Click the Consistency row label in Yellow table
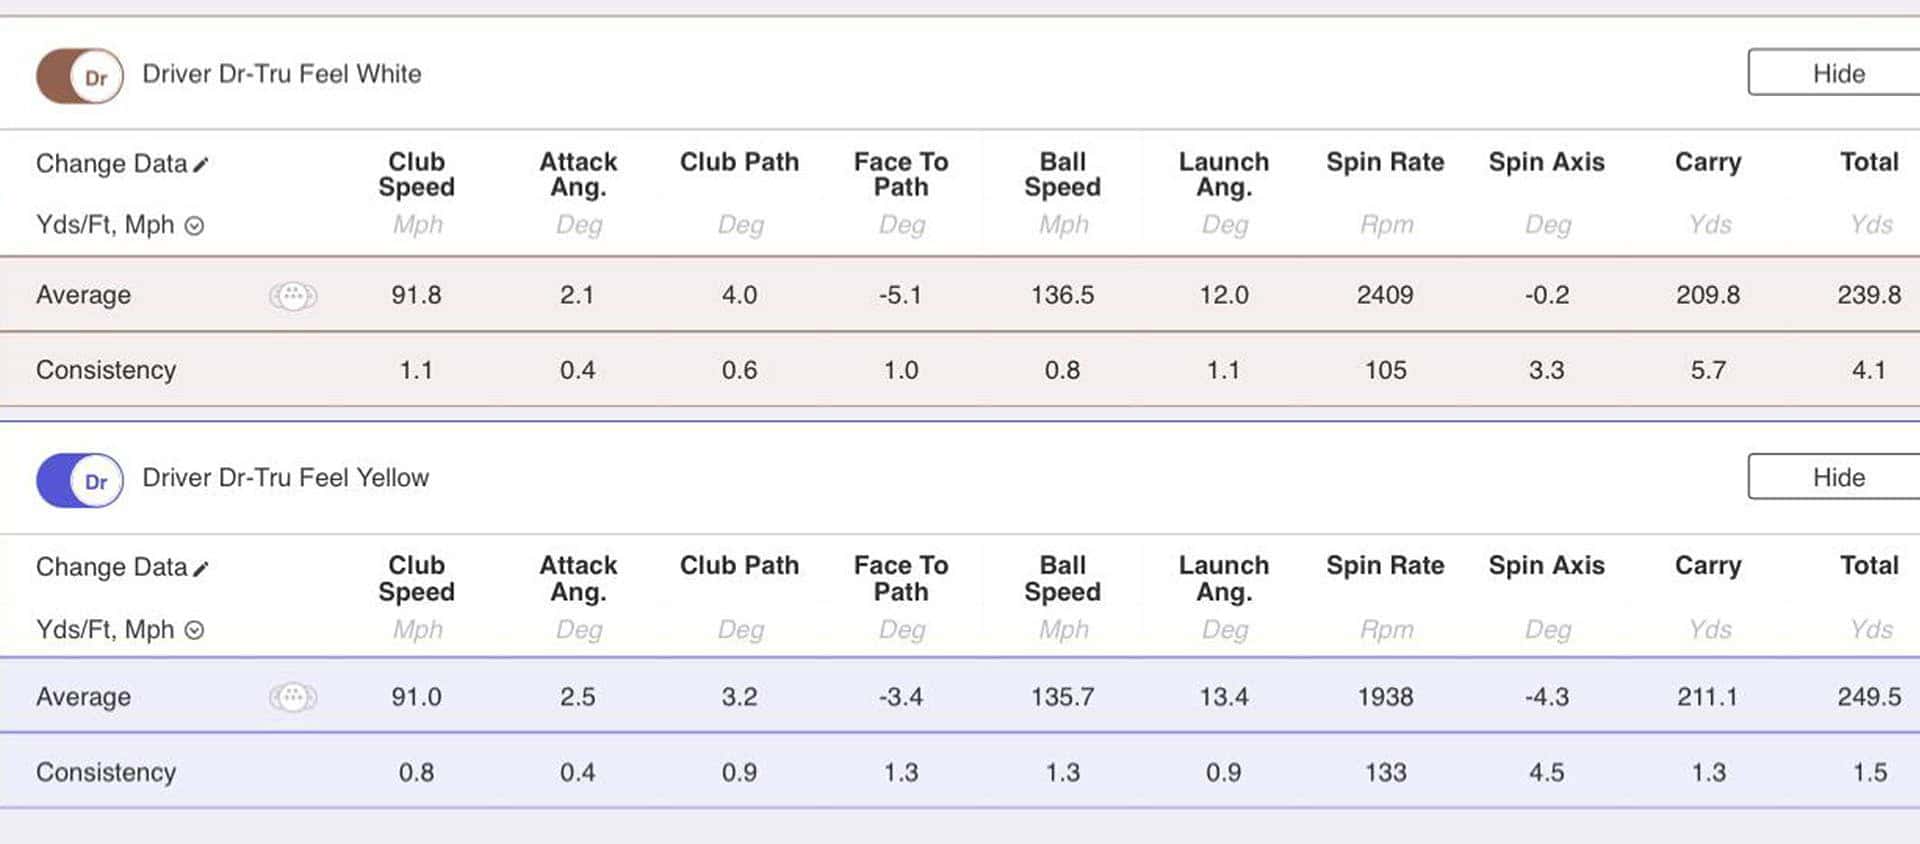 tap(106, 772)
